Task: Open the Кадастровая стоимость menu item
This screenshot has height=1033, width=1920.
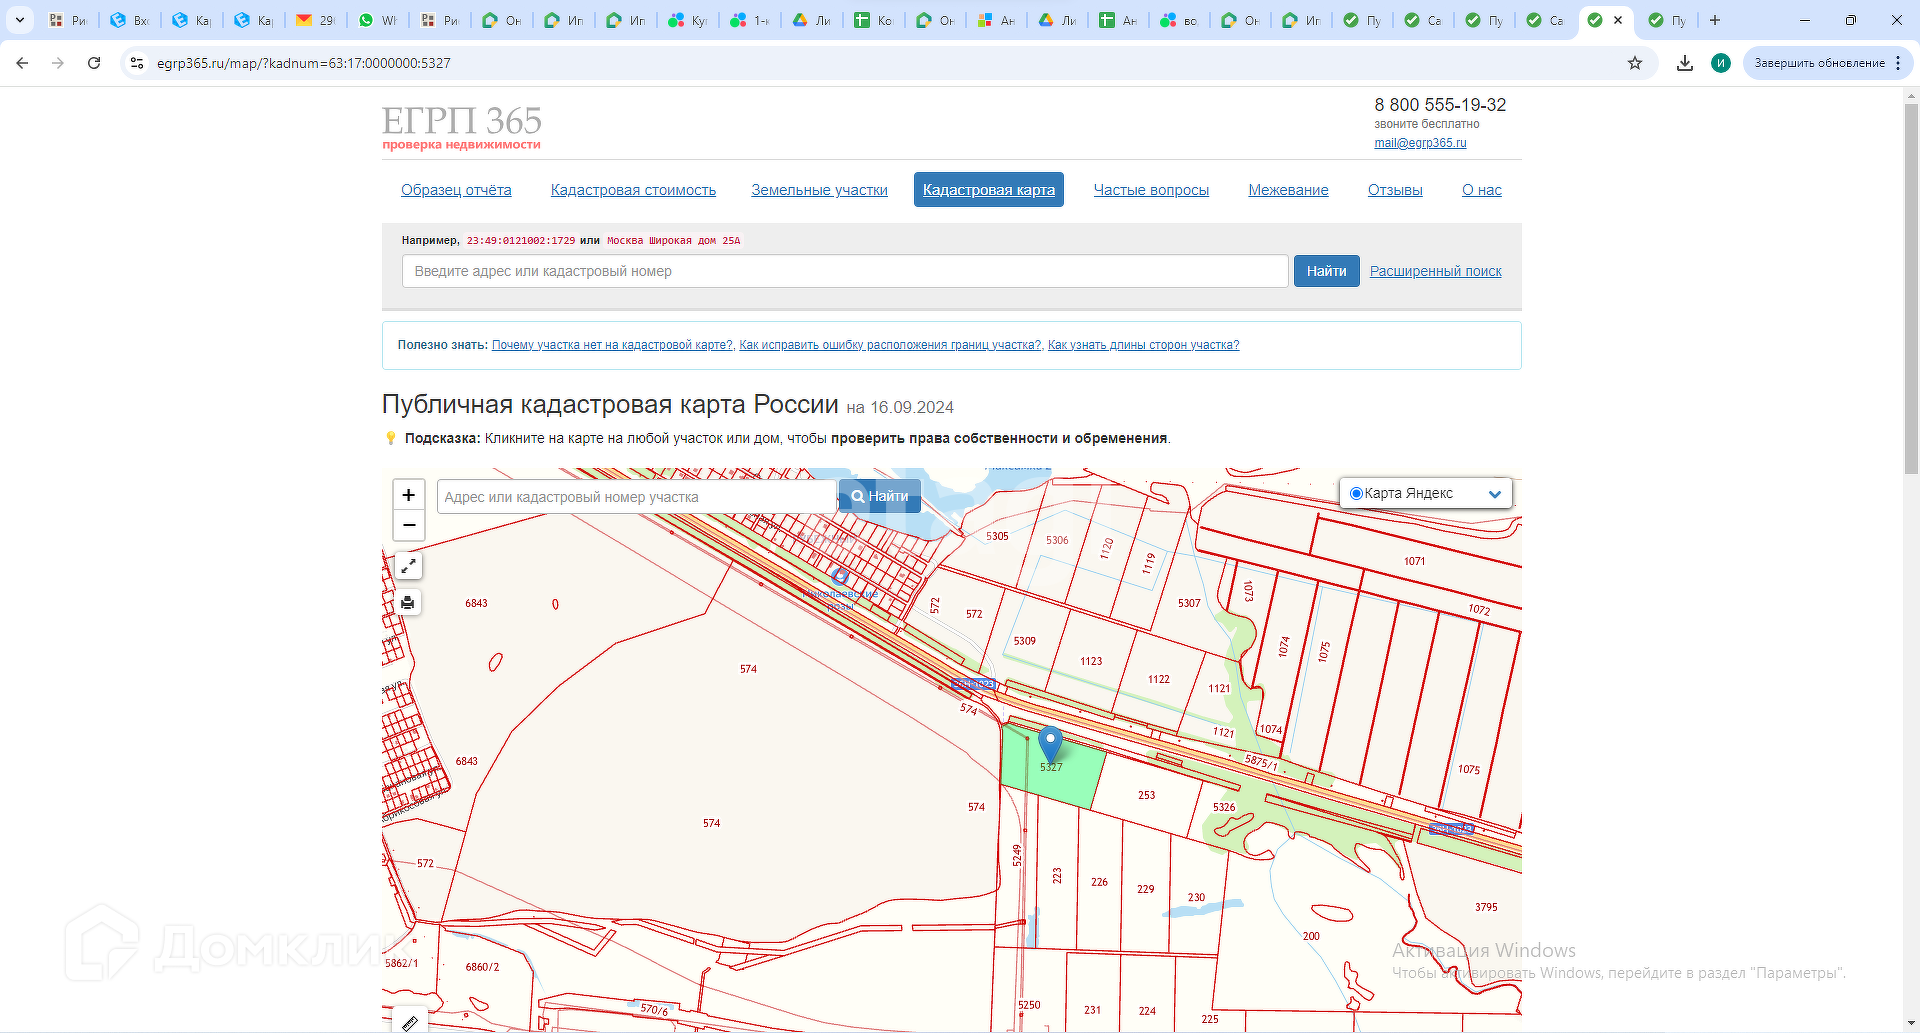Action: [633, 190]
